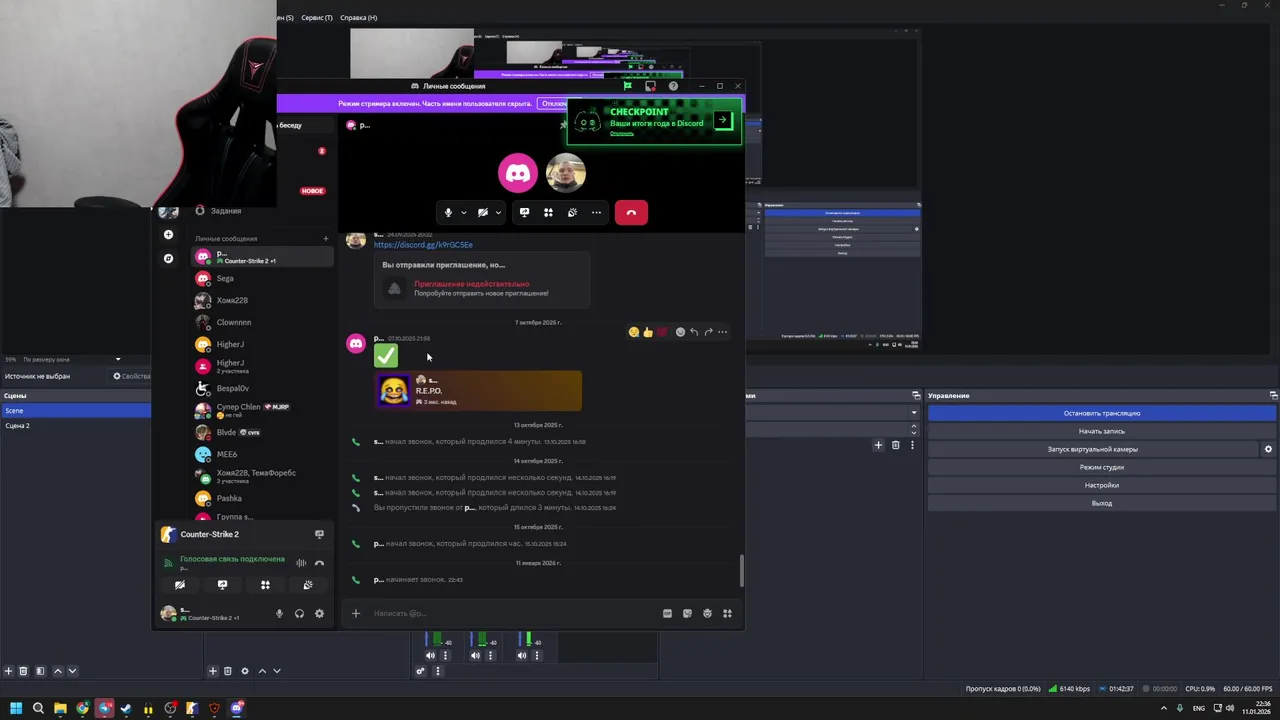Toggle noise suppression in voice panel

pos(301,563)
